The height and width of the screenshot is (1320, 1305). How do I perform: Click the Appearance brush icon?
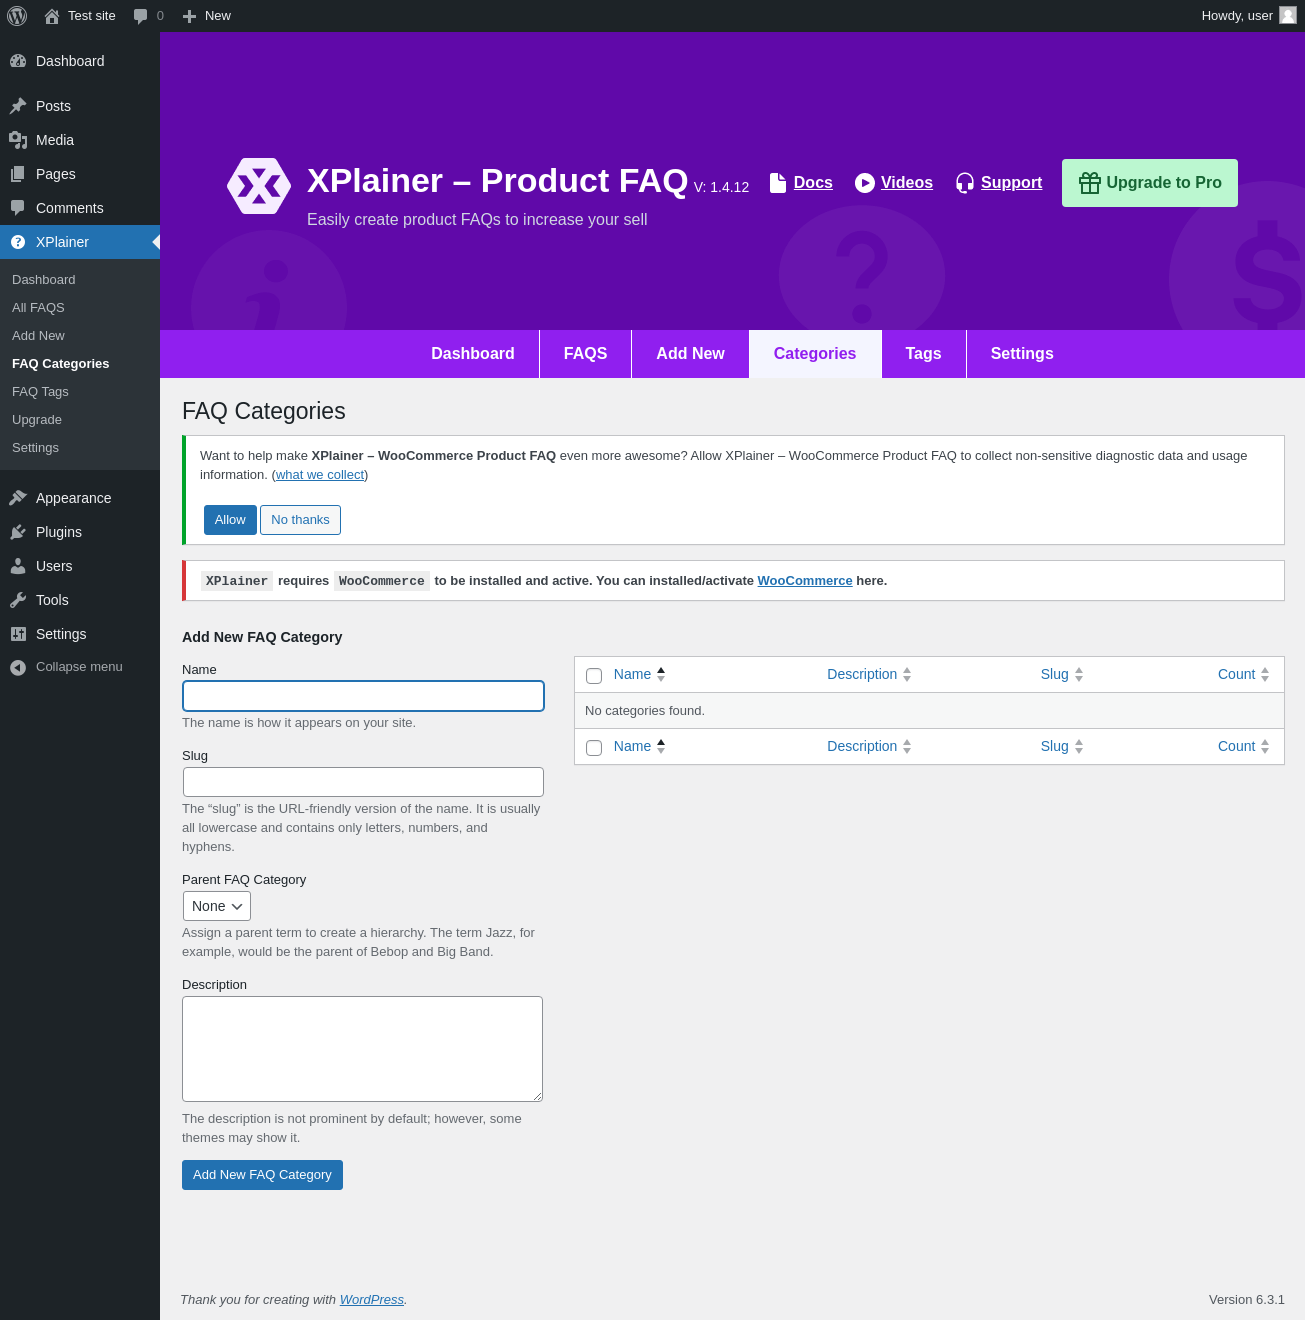[x=18, y=498]
